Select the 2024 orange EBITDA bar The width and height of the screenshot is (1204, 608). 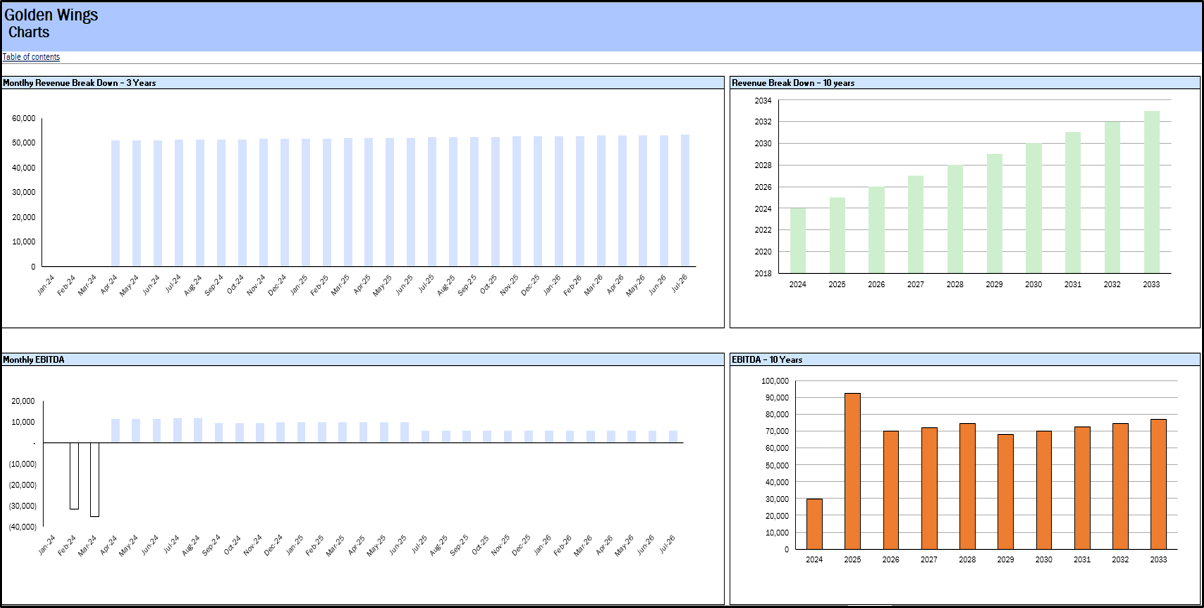[814, 523]
